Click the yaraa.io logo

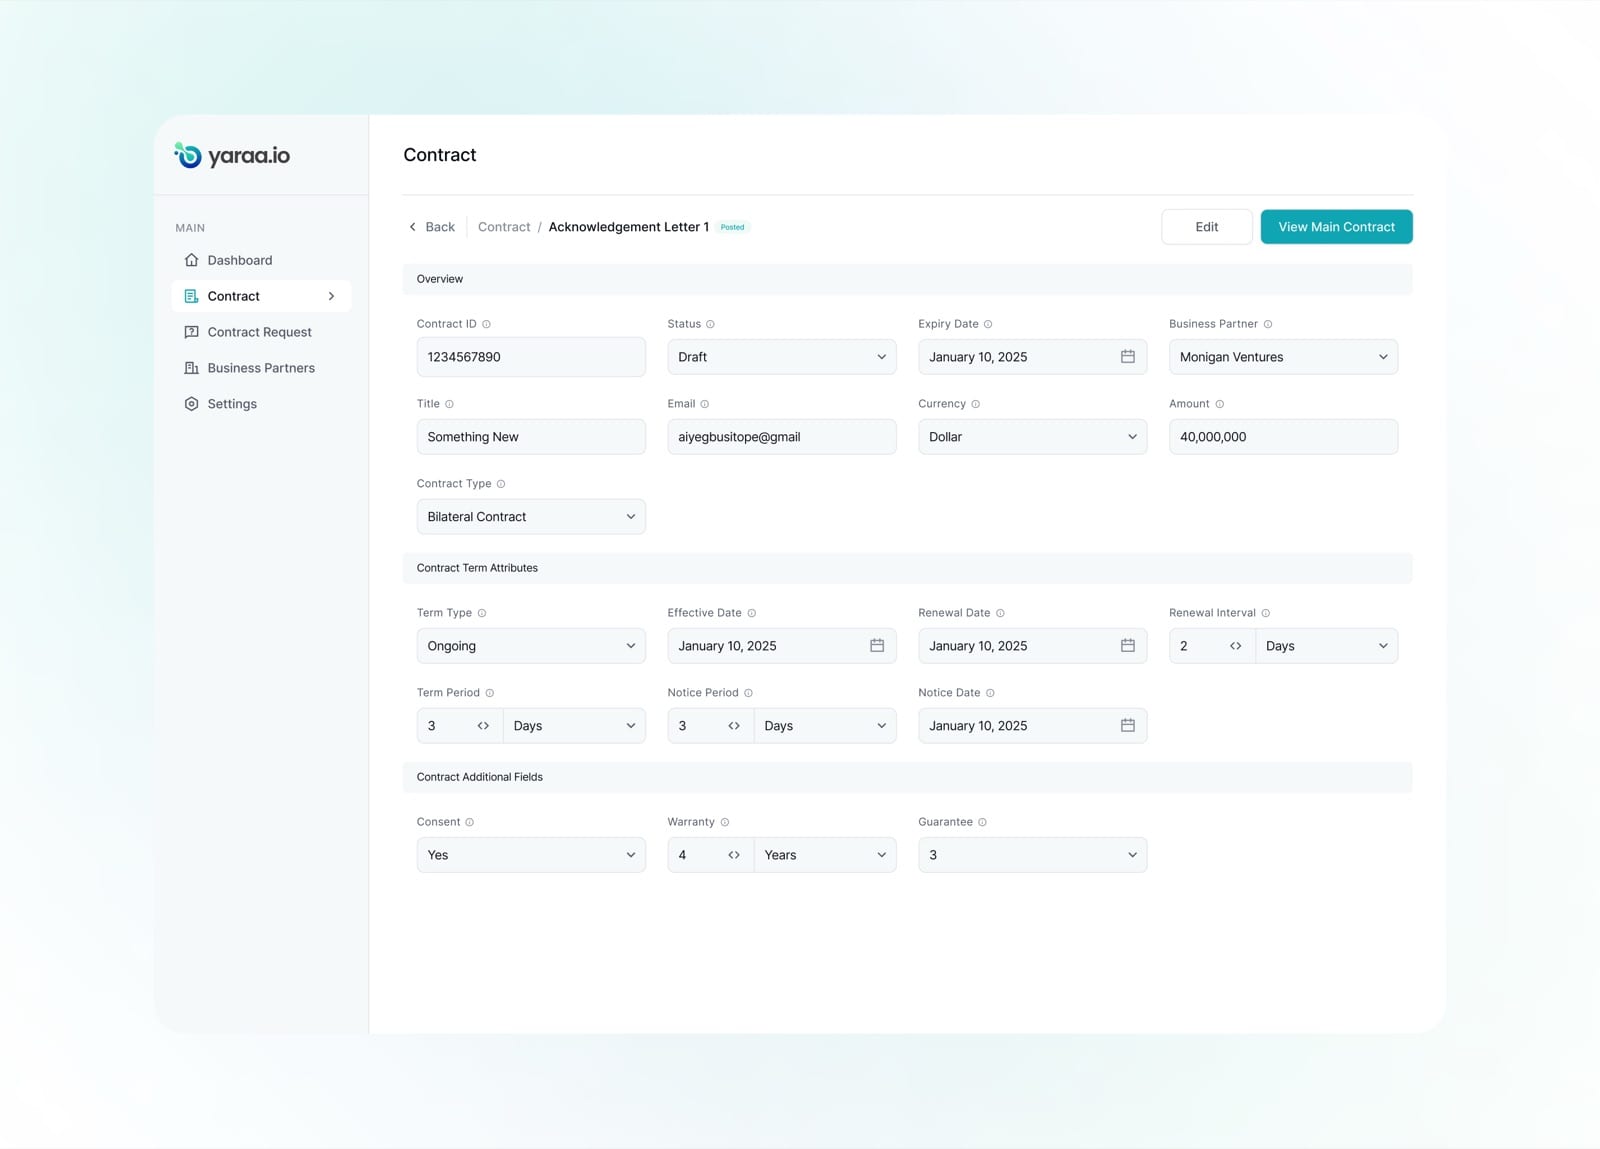click(x=232, y=155)
